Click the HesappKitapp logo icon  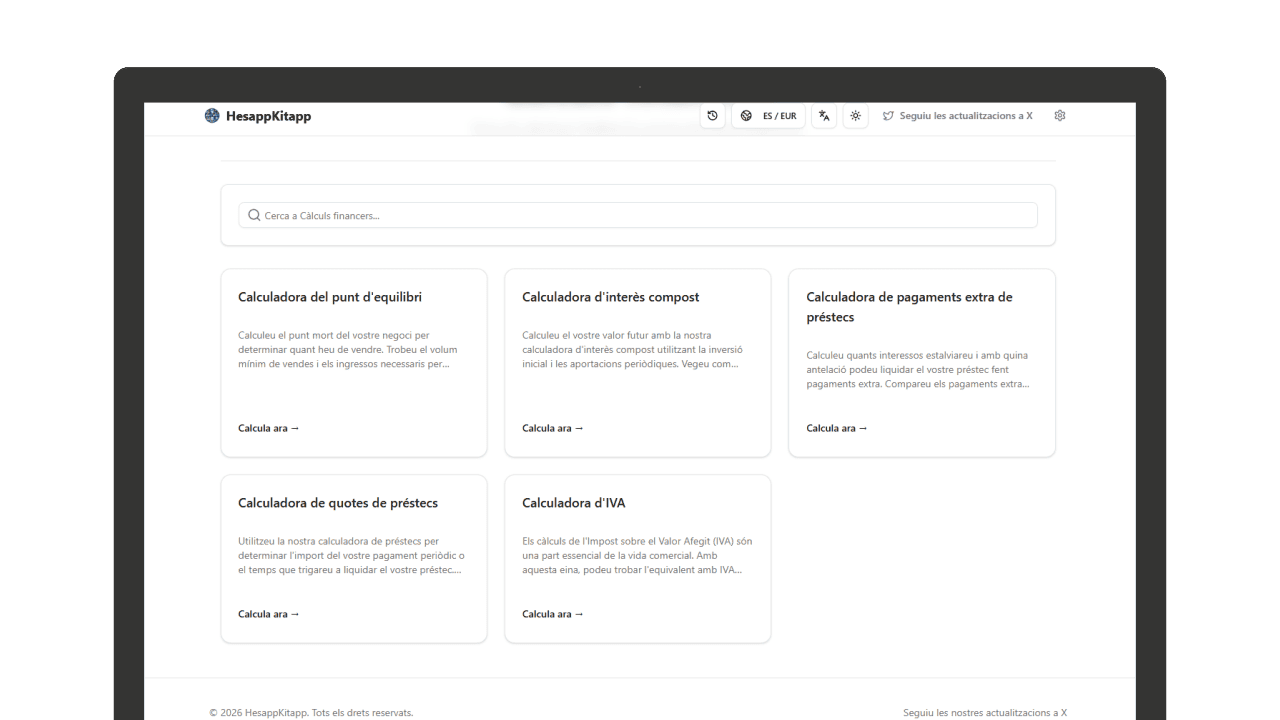[x=212, y=116]
